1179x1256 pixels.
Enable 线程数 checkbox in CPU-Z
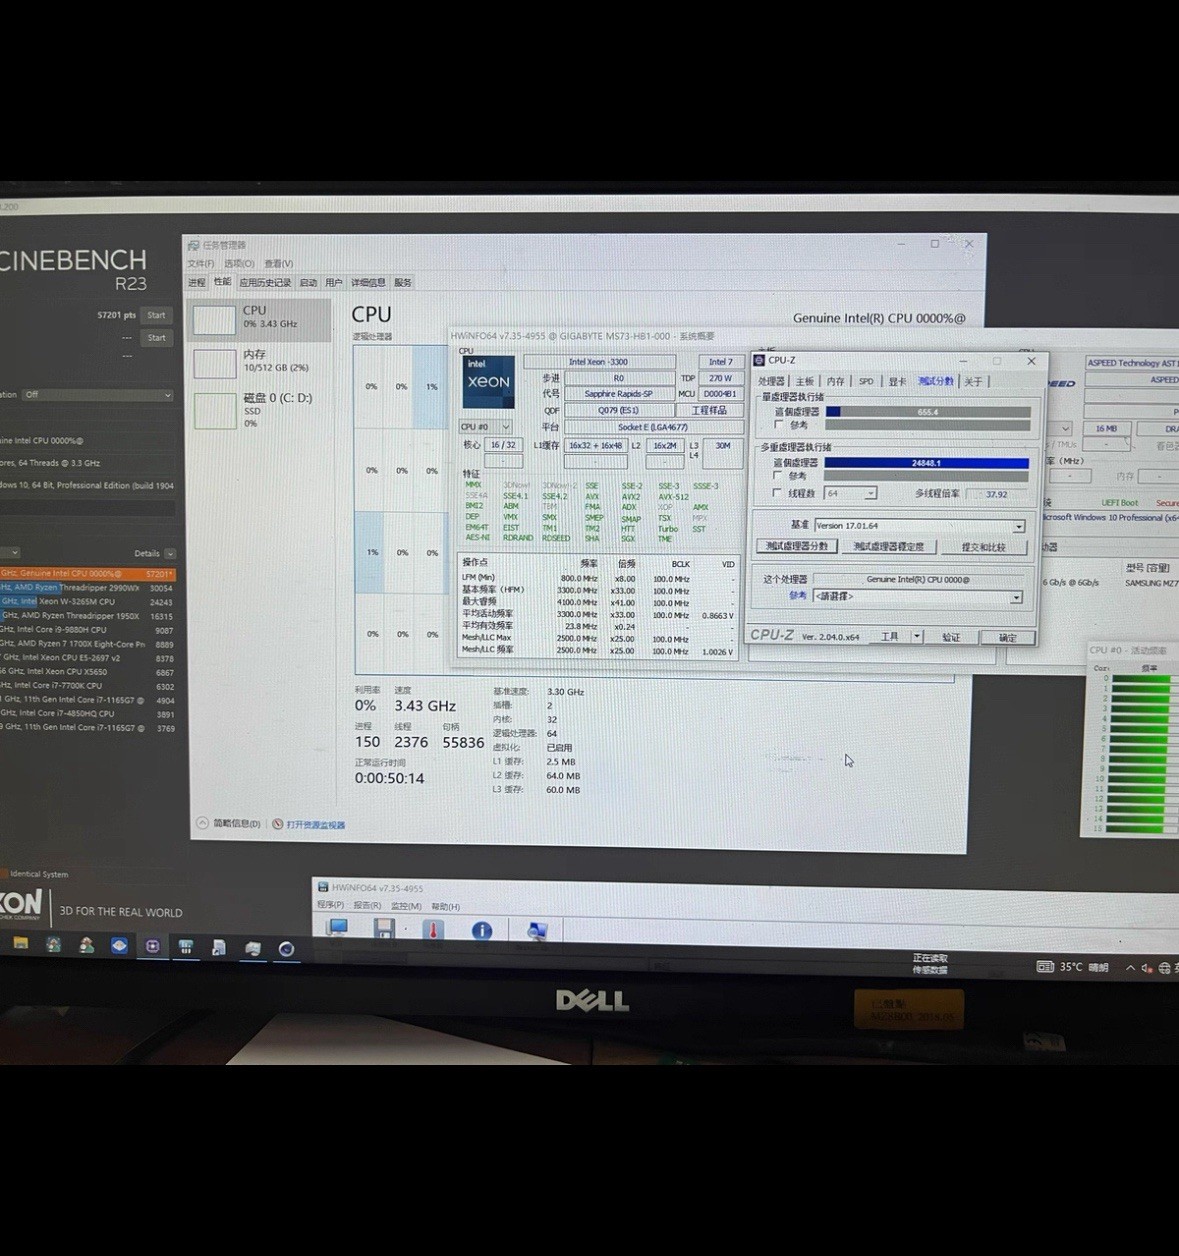point(778,493)
